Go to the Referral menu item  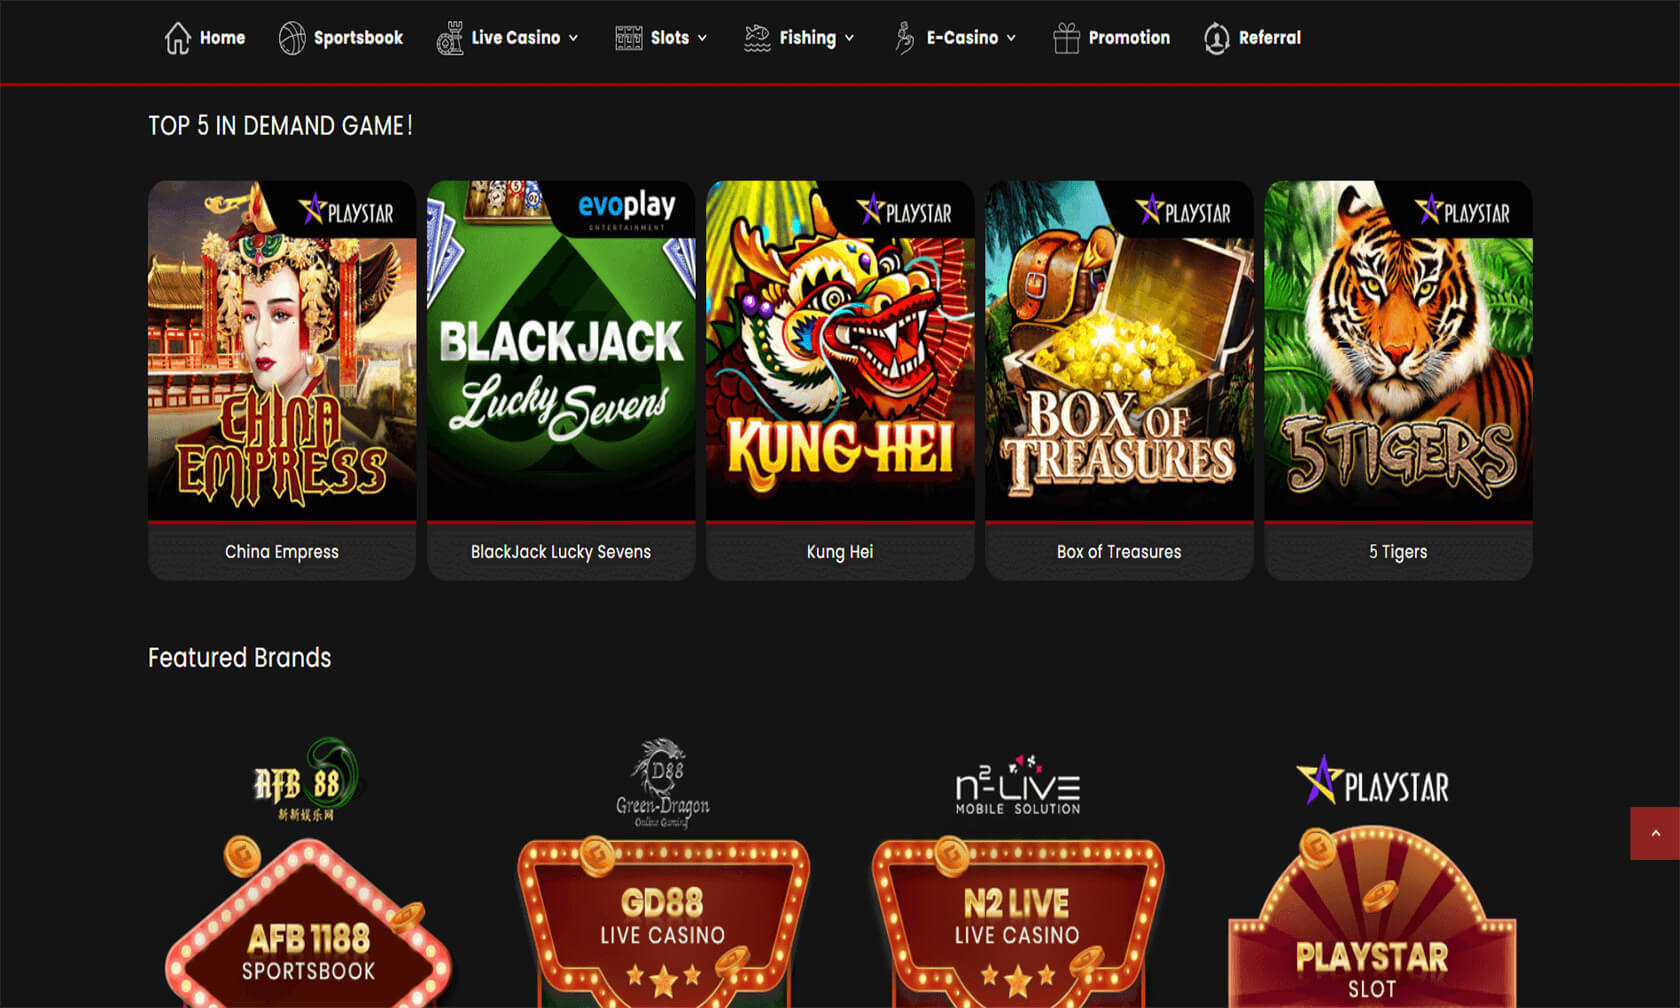(1252, 38)
